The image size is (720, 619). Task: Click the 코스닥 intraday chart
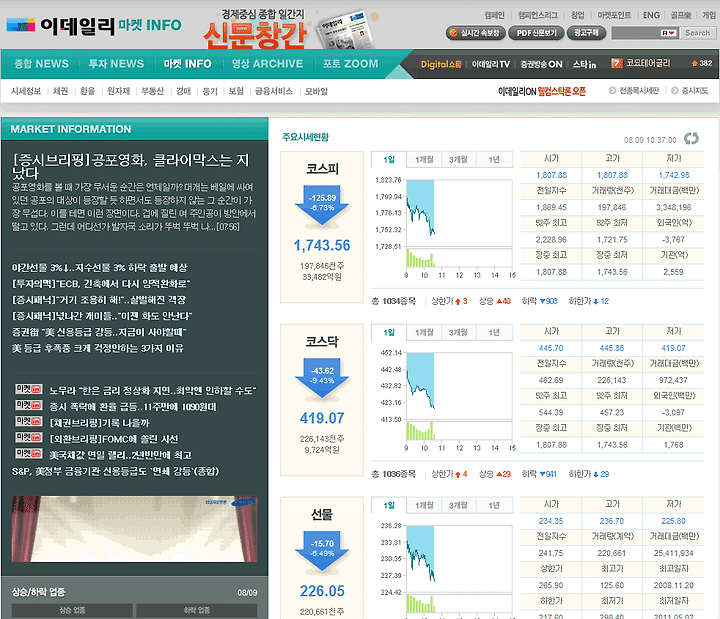click(459, 396)
